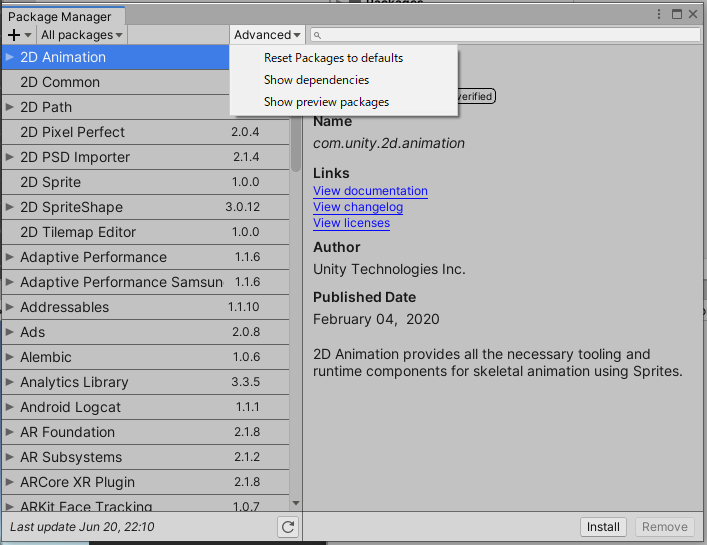The image size is (707, 545).
Task: Expand the Adaptive Performance arrow
Action: [x=9, y=257]
